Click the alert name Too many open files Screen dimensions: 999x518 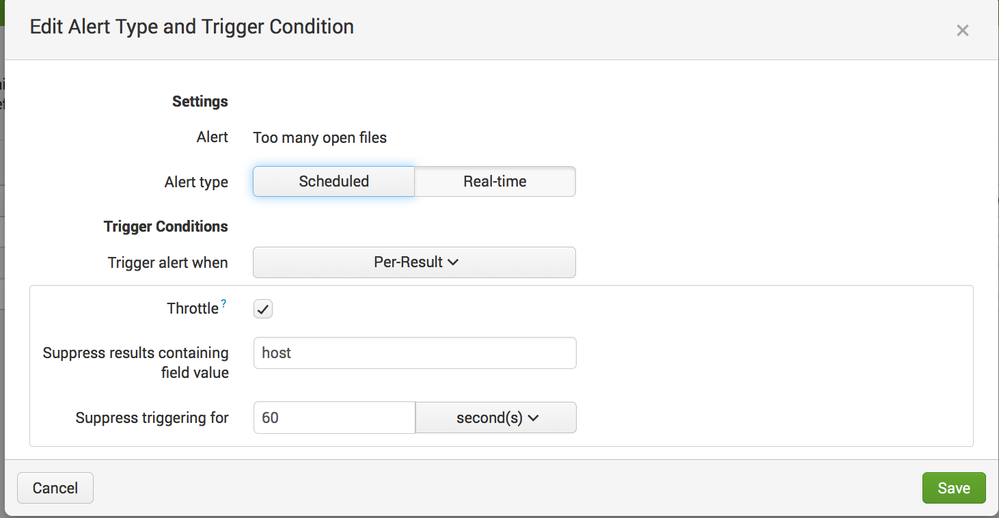tap(320, 137)
